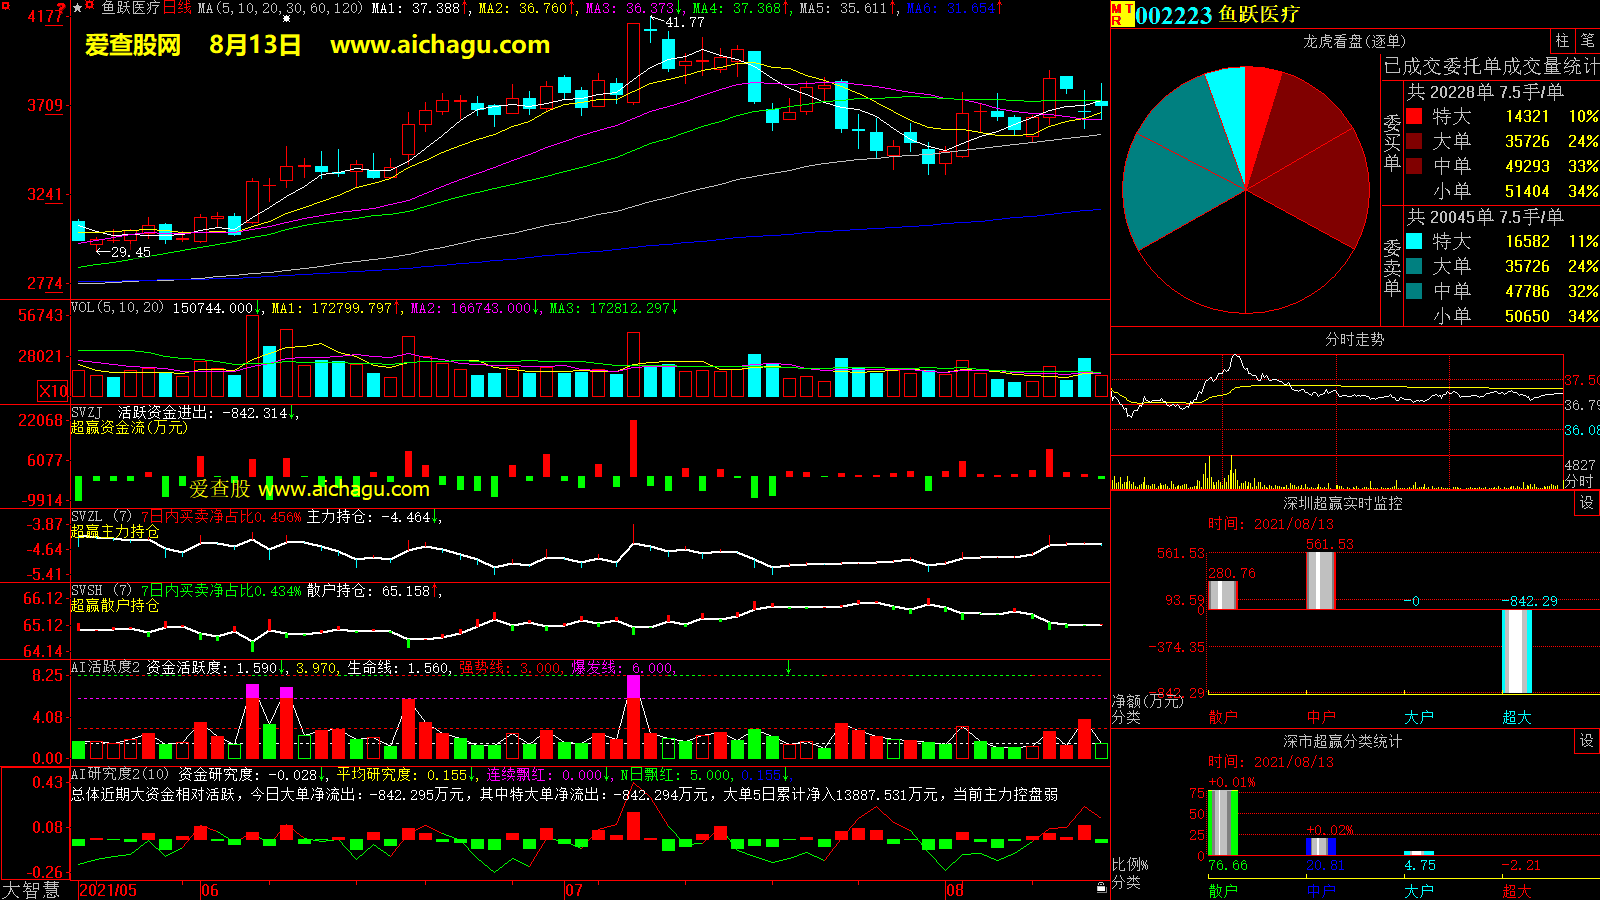1600x900 pixels.
Task: Click the green down arrow in AI活跃度 panel
Action: (x=788, y=667)
